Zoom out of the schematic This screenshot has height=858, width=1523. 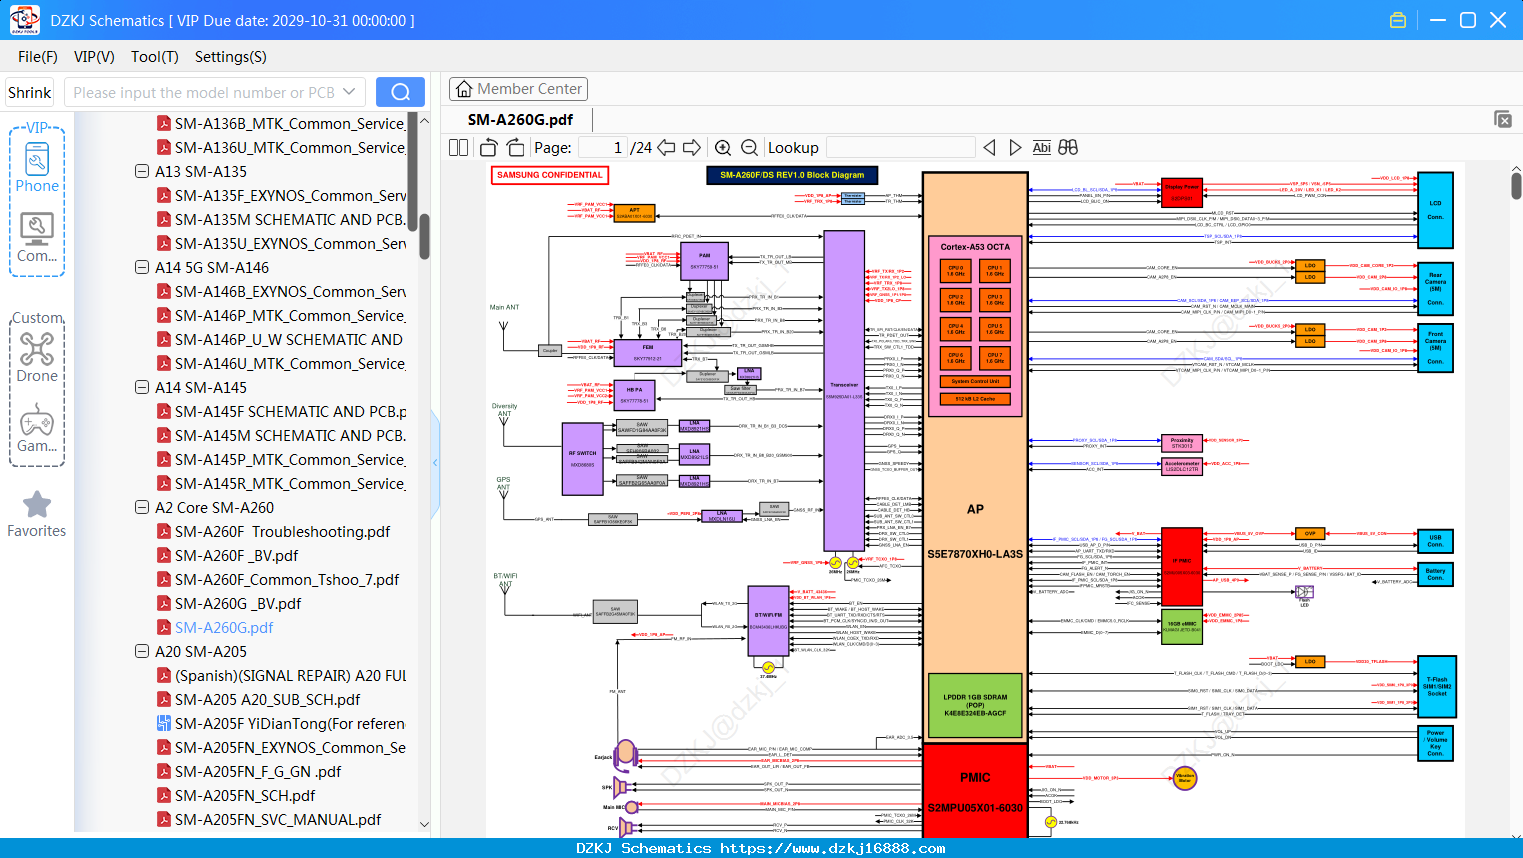(749, 147)
